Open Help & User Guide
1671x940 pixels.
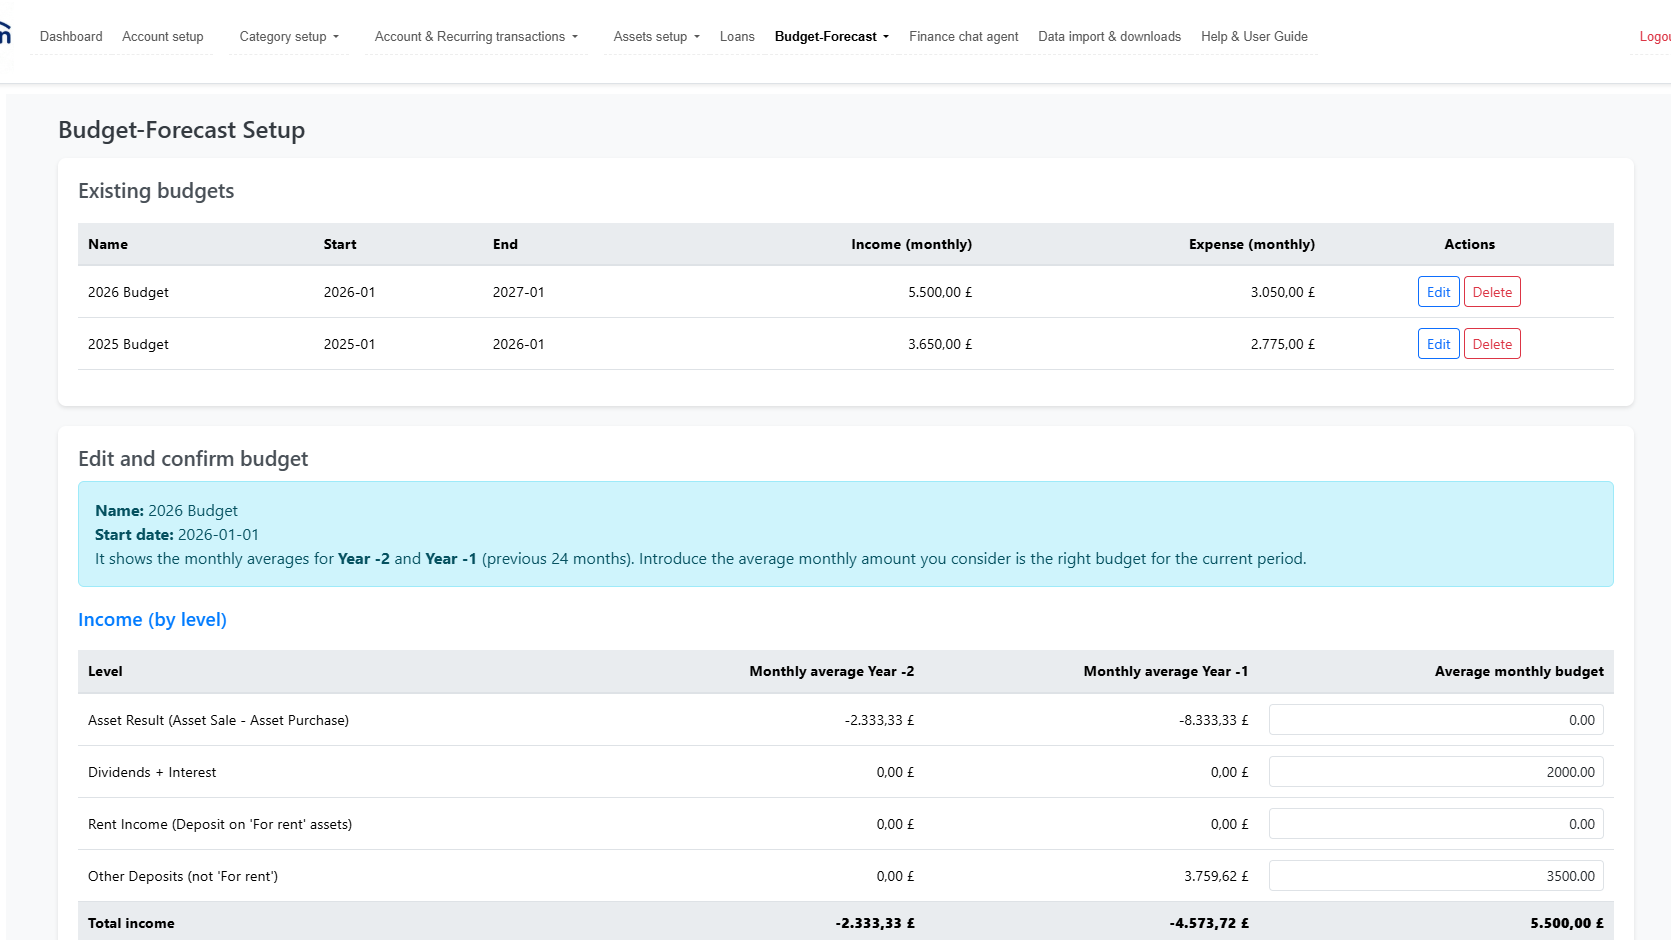[1254, 36]
